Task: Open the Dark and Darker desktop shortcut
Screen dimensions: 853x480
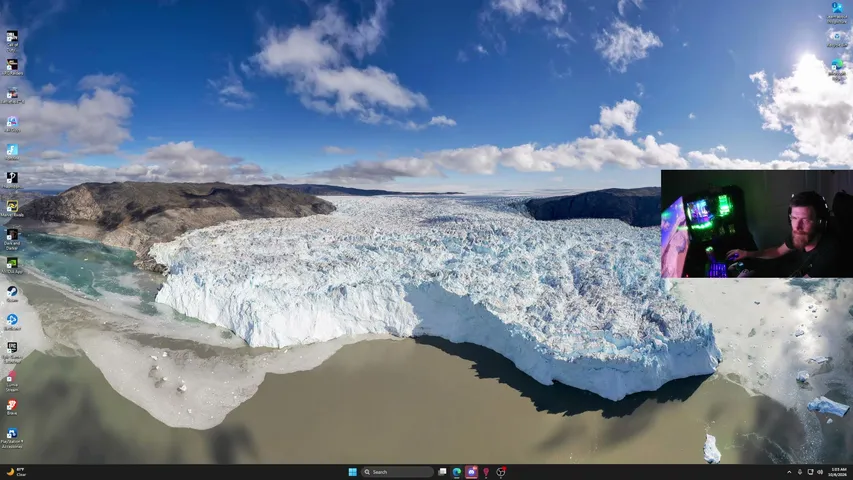Action: pos(12,239)
